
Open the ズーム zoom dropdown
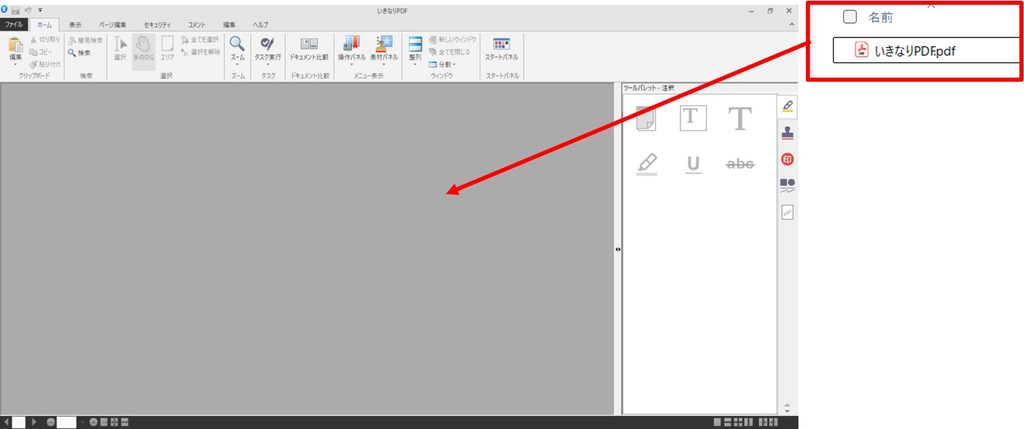[238, 51]
